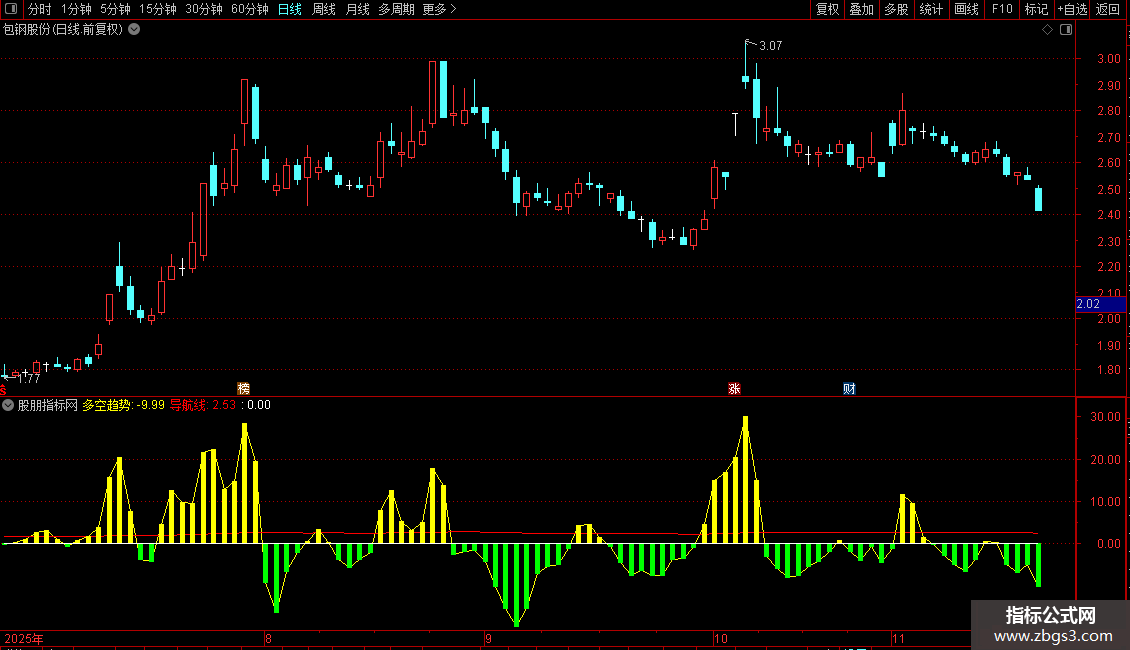Select the 60分钟 period tab

coord(250,9)
